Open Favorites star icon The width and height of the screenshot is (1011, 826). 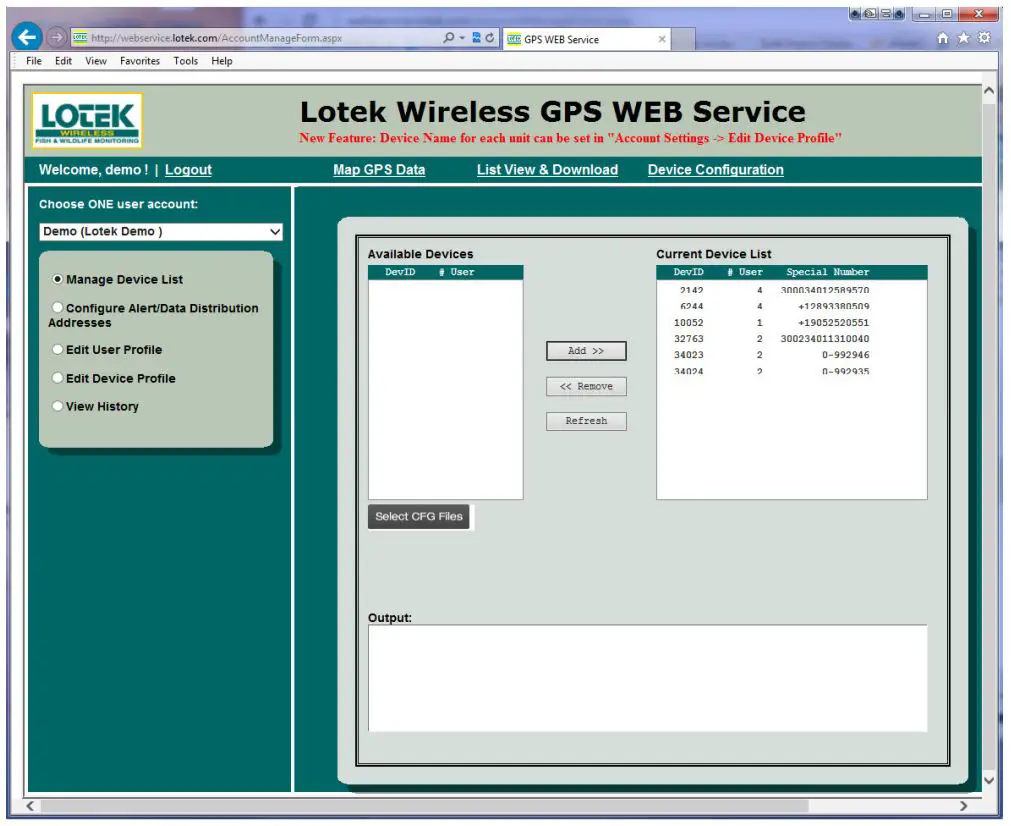pos(963,38)
